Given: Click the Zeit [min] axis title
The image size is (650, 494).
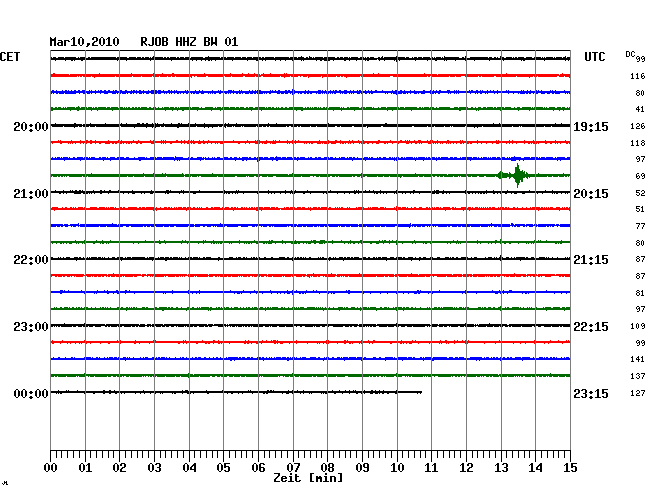Looking at the screenshot, I should 308,478.
